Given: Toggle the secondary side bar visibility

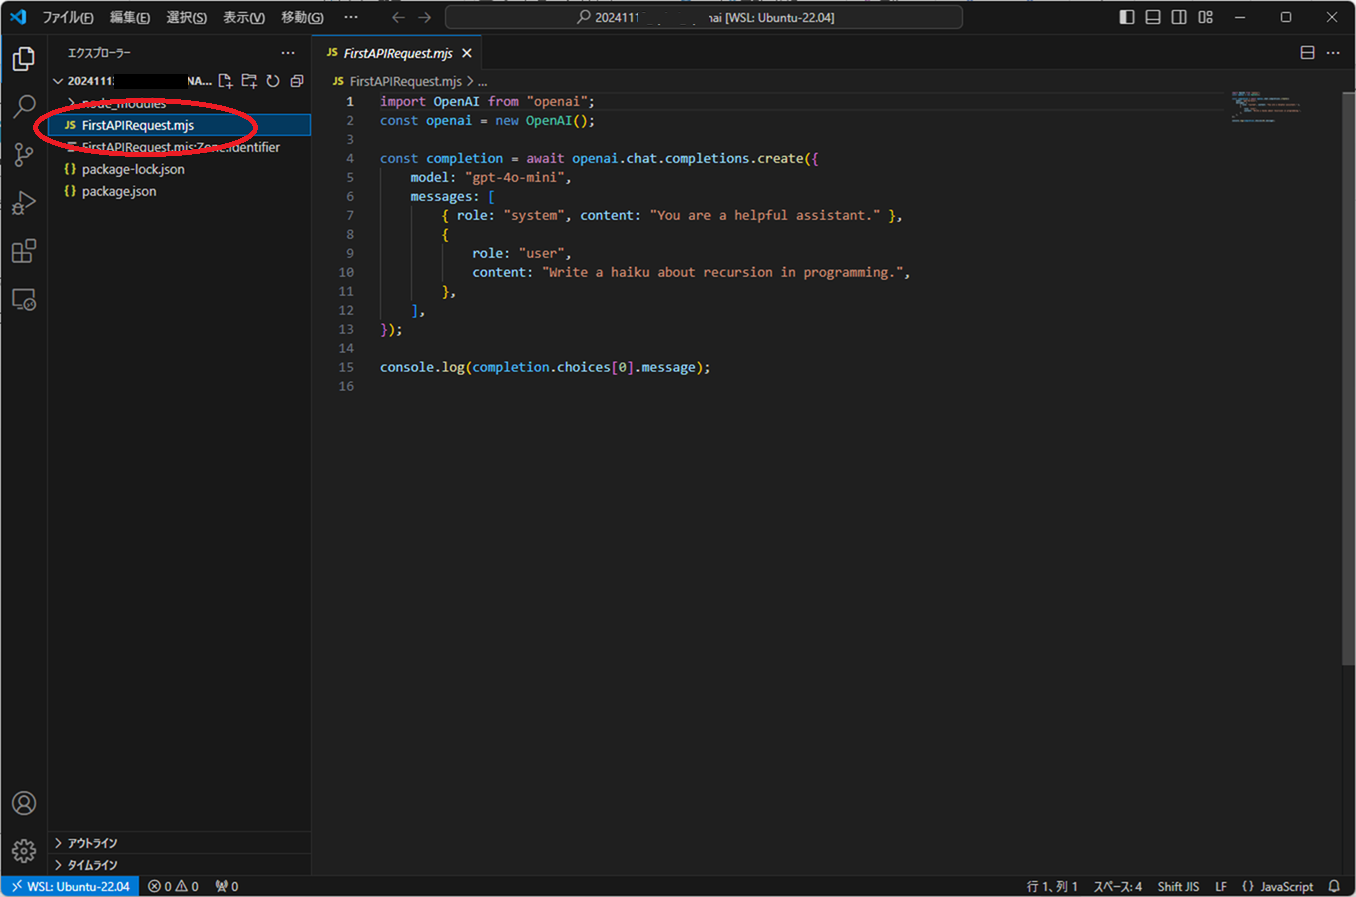Looking at the screenshot, I should pyautogui.click(x=1179, y=17).
